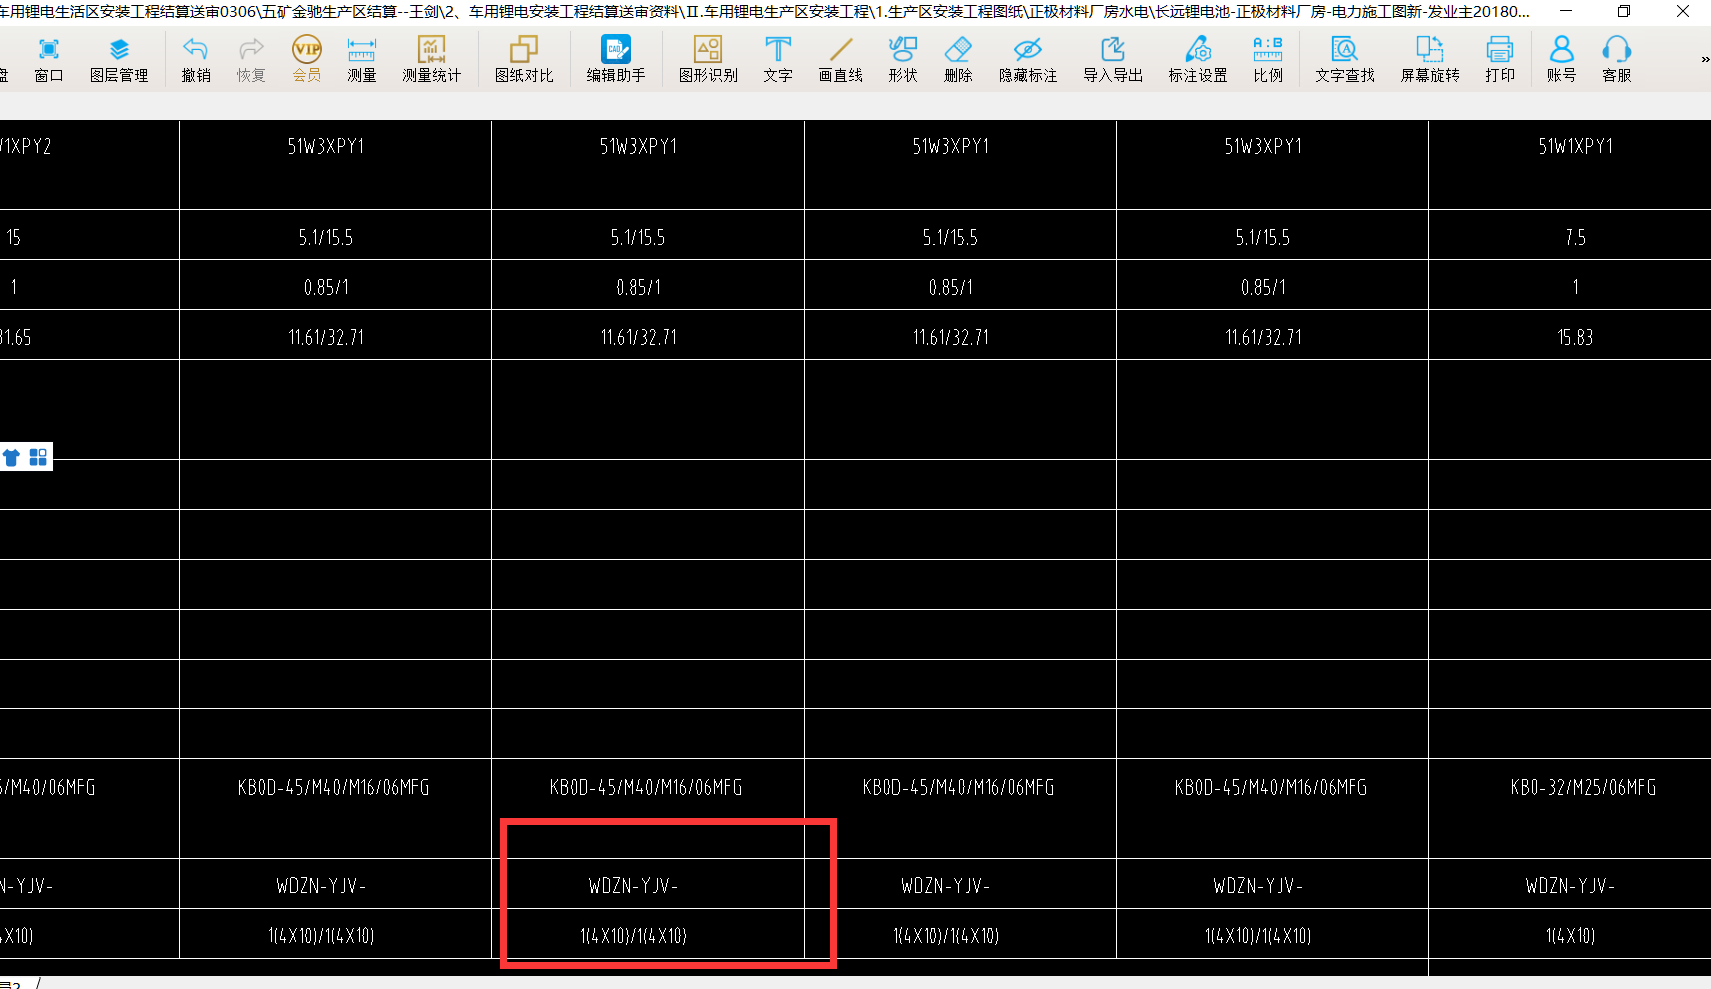Select cell text 15.83

tap(1575, 337)
